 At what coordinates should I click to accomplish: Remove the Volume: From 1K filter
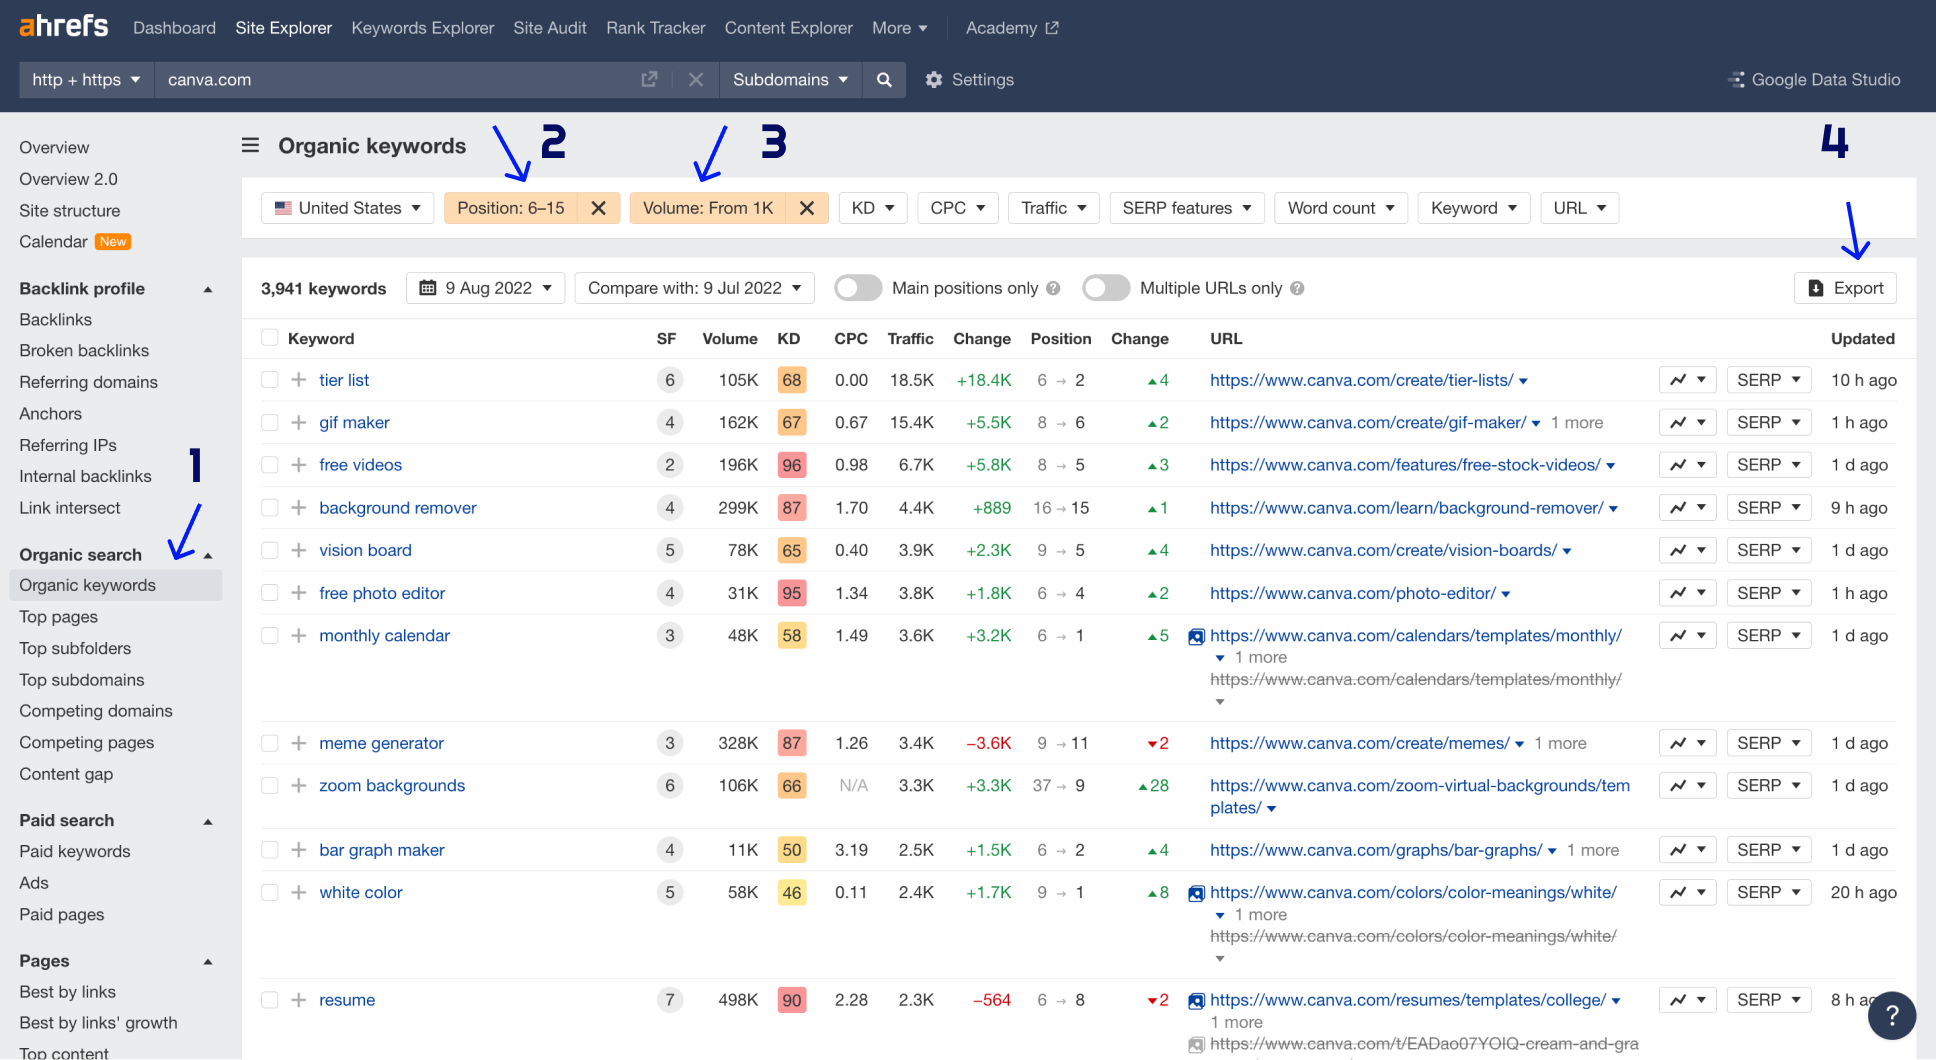tap(807, 208)
